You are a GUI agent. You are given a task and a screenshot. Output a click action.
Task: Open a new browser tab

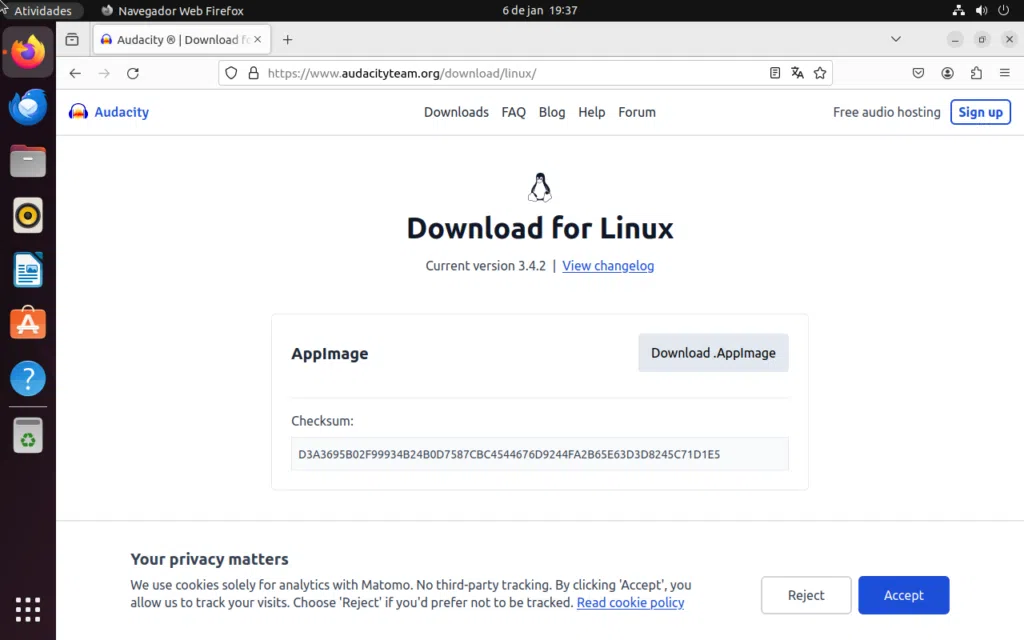[288, 39]
